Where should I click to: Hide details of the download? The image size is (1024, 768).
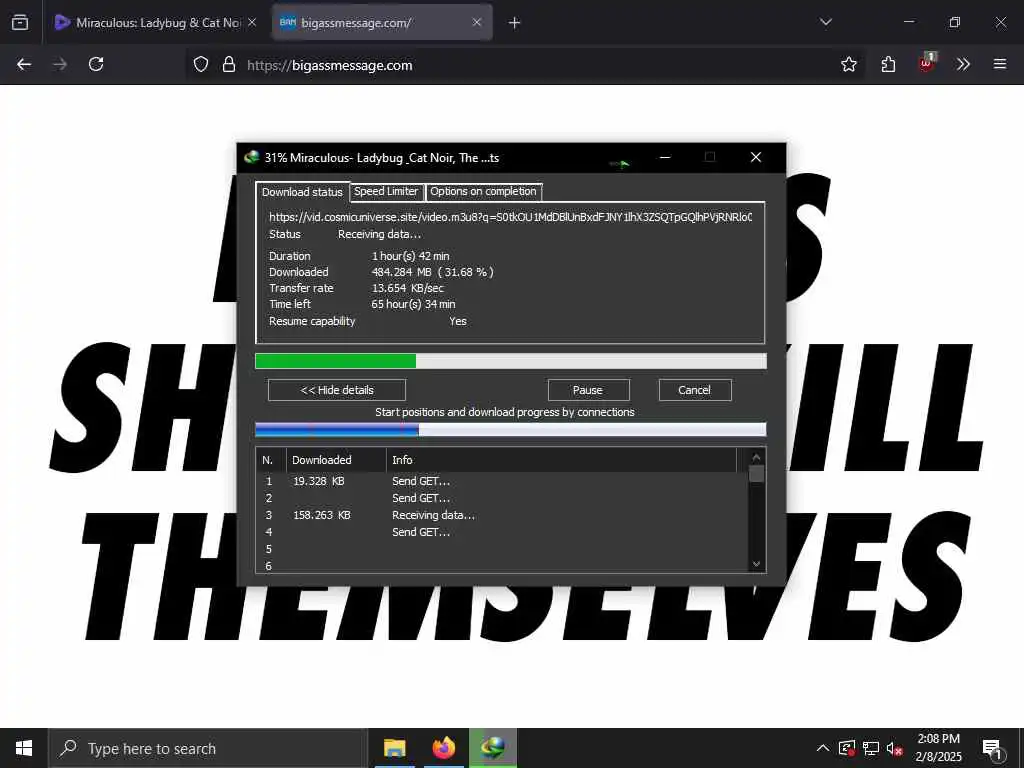337,390
